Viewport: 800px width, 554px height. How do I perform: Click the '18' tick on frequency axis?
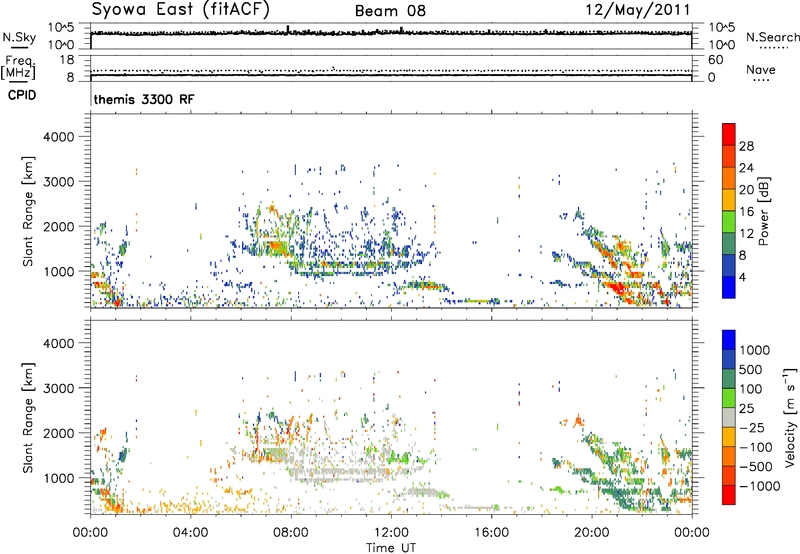[67, 60]
